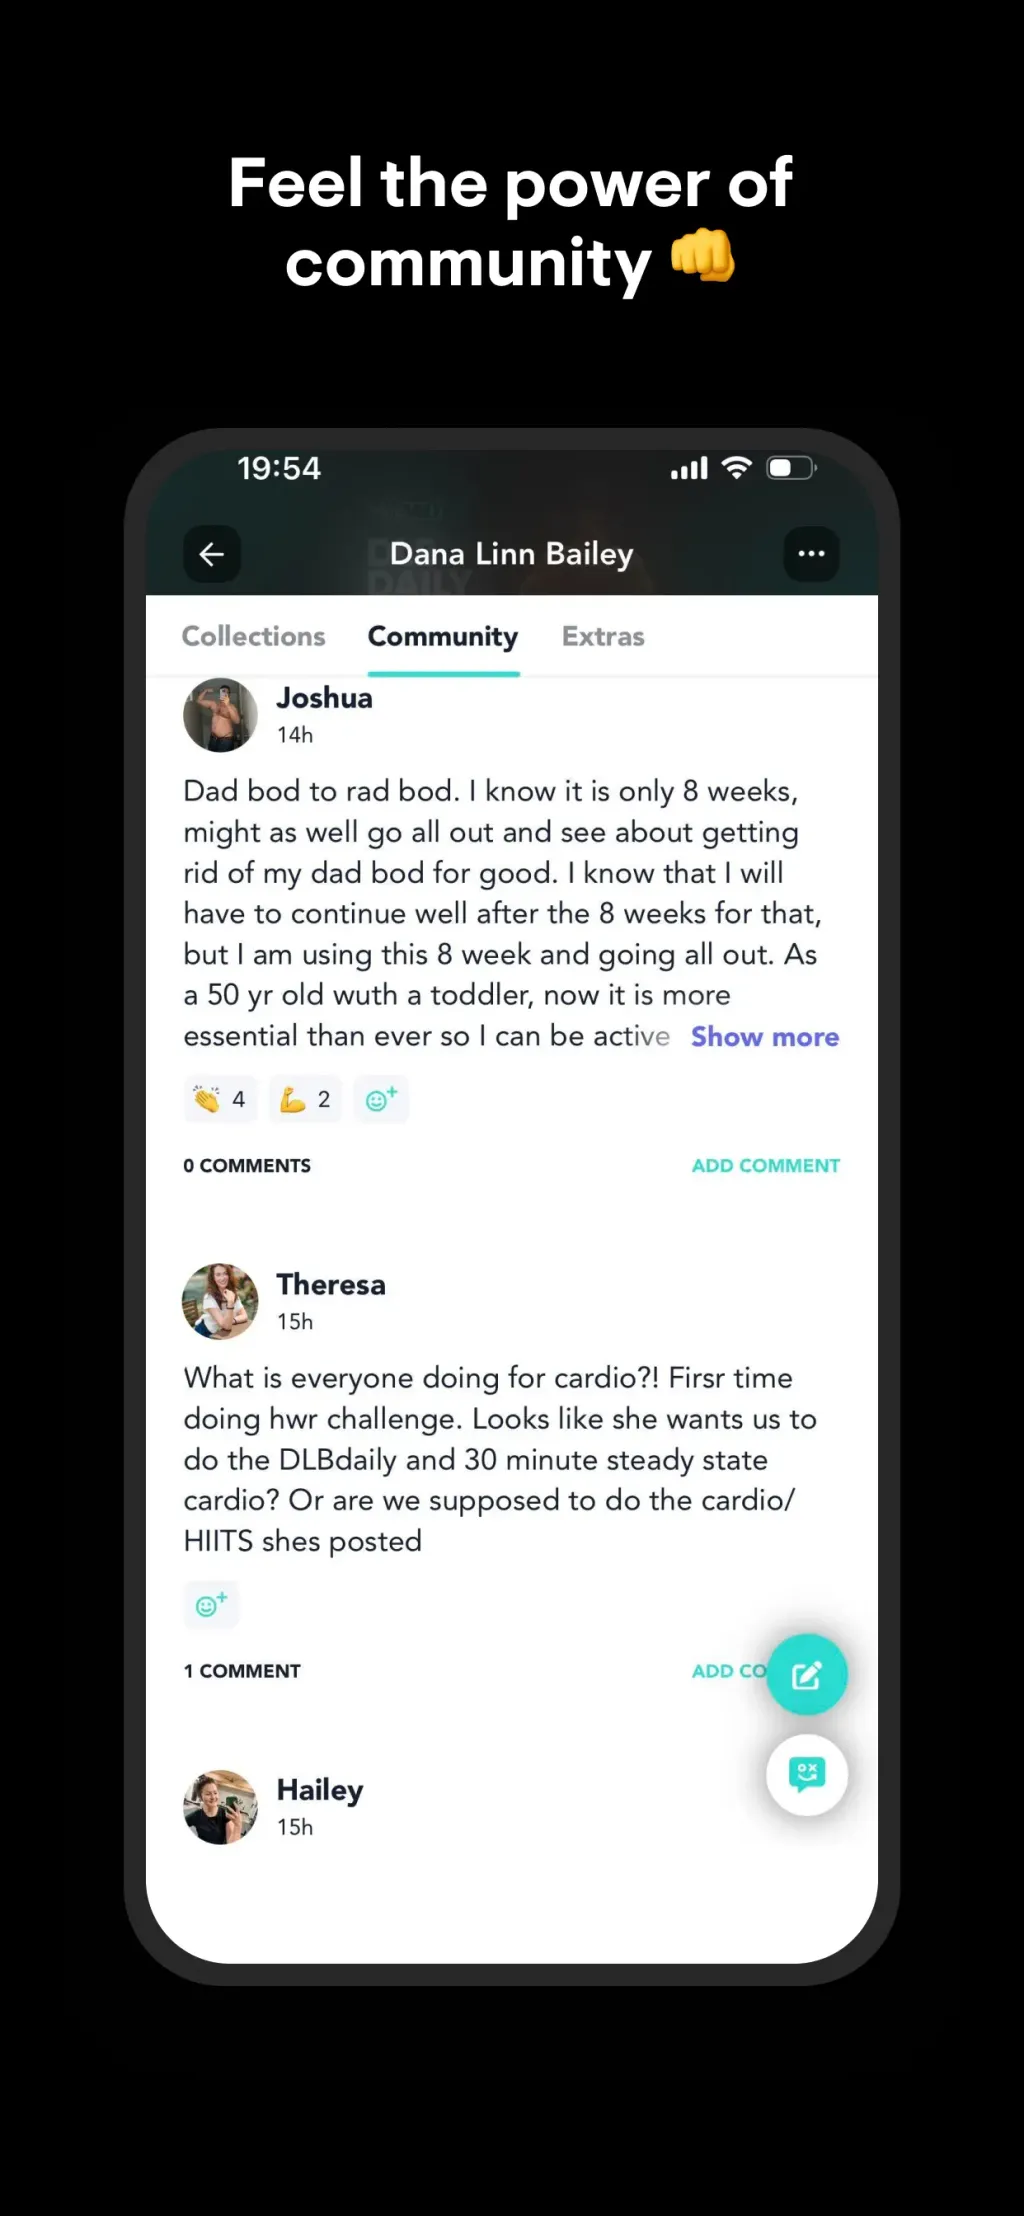Tap the back arrow button
The height and width of the screenshot is (2216, 1024).
click(x=212, y=554)
